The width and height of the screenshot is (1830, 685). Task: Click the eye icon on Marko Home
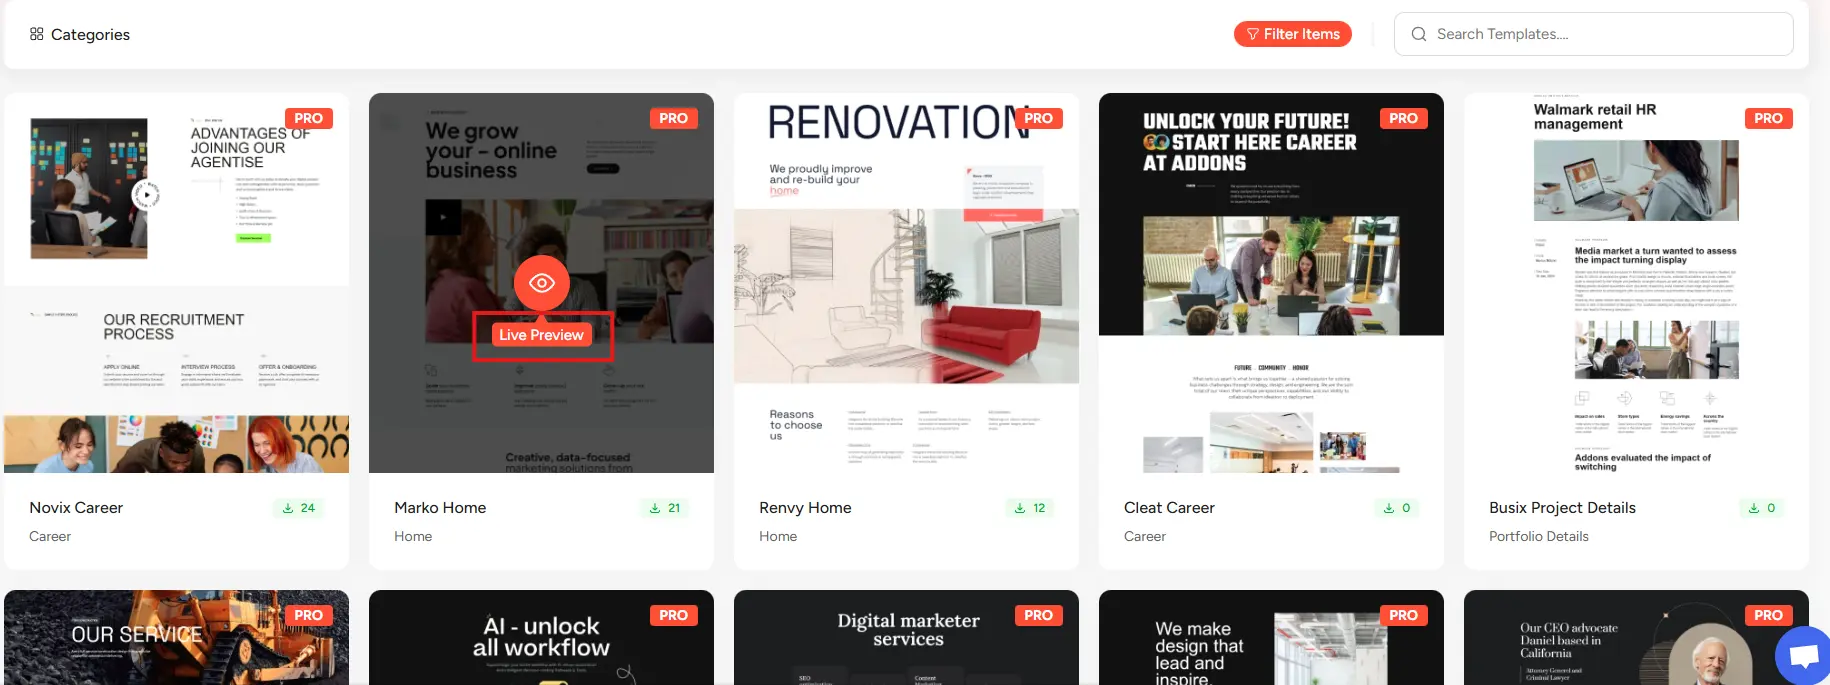(x=541, y=283)
